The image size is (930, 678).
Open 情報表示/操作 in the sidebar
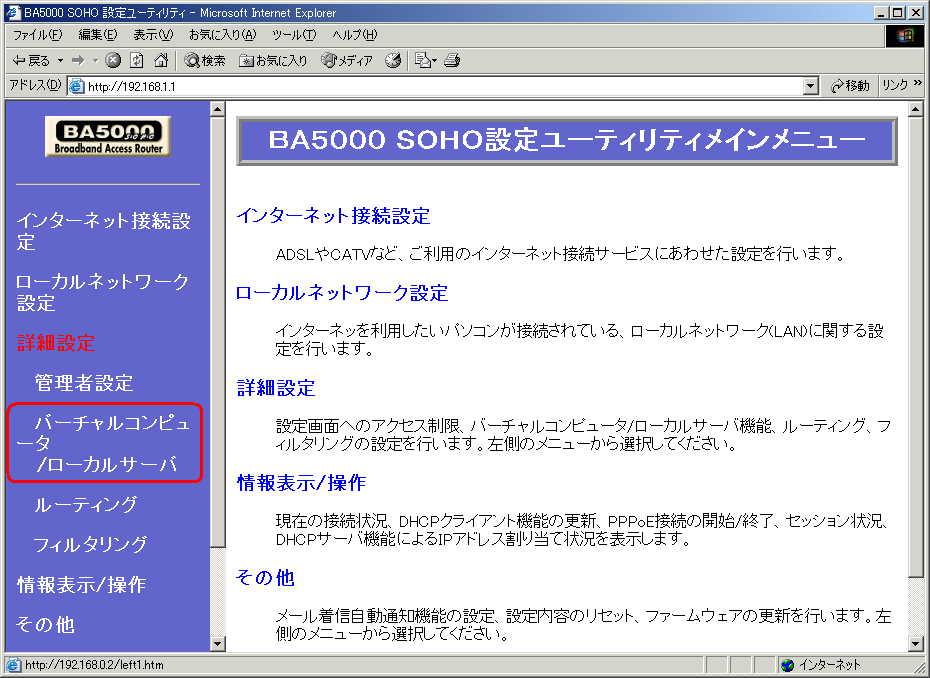pyautogui.click(x=81, y=585)
